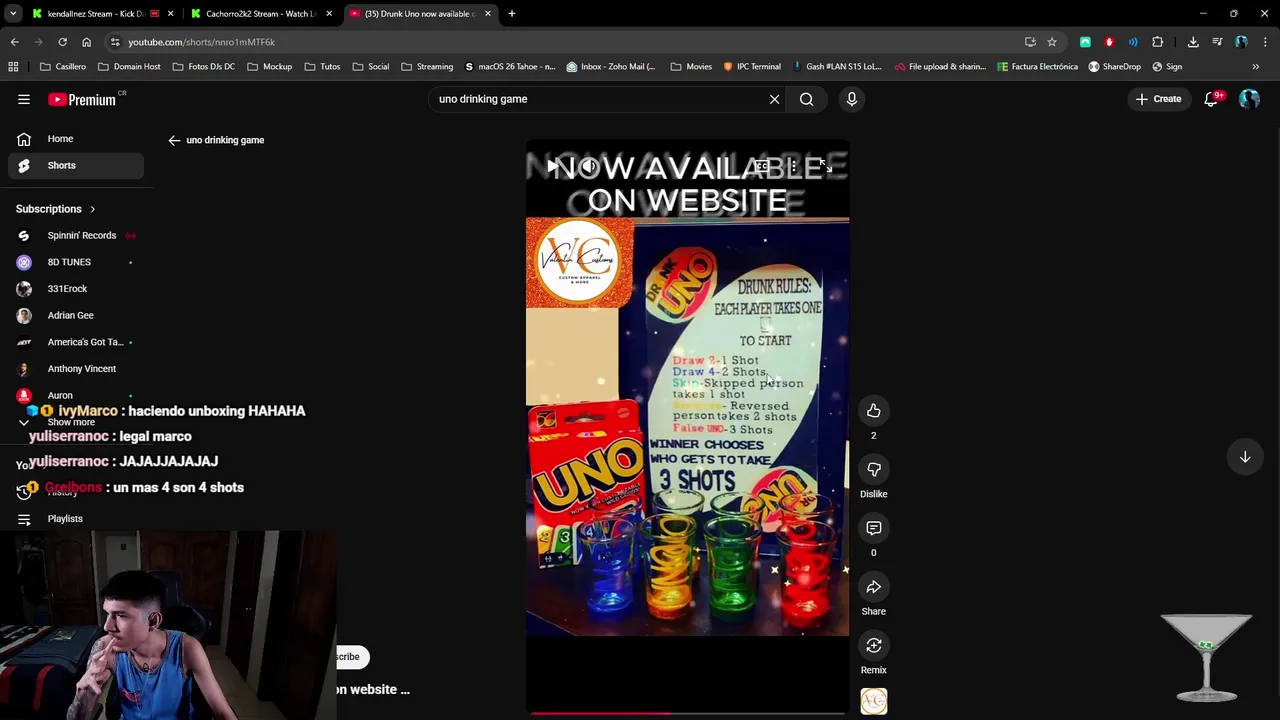1280x720 pixels.
Task: Open ShareDrop bookmark
Action: (x=1114, y=67)
